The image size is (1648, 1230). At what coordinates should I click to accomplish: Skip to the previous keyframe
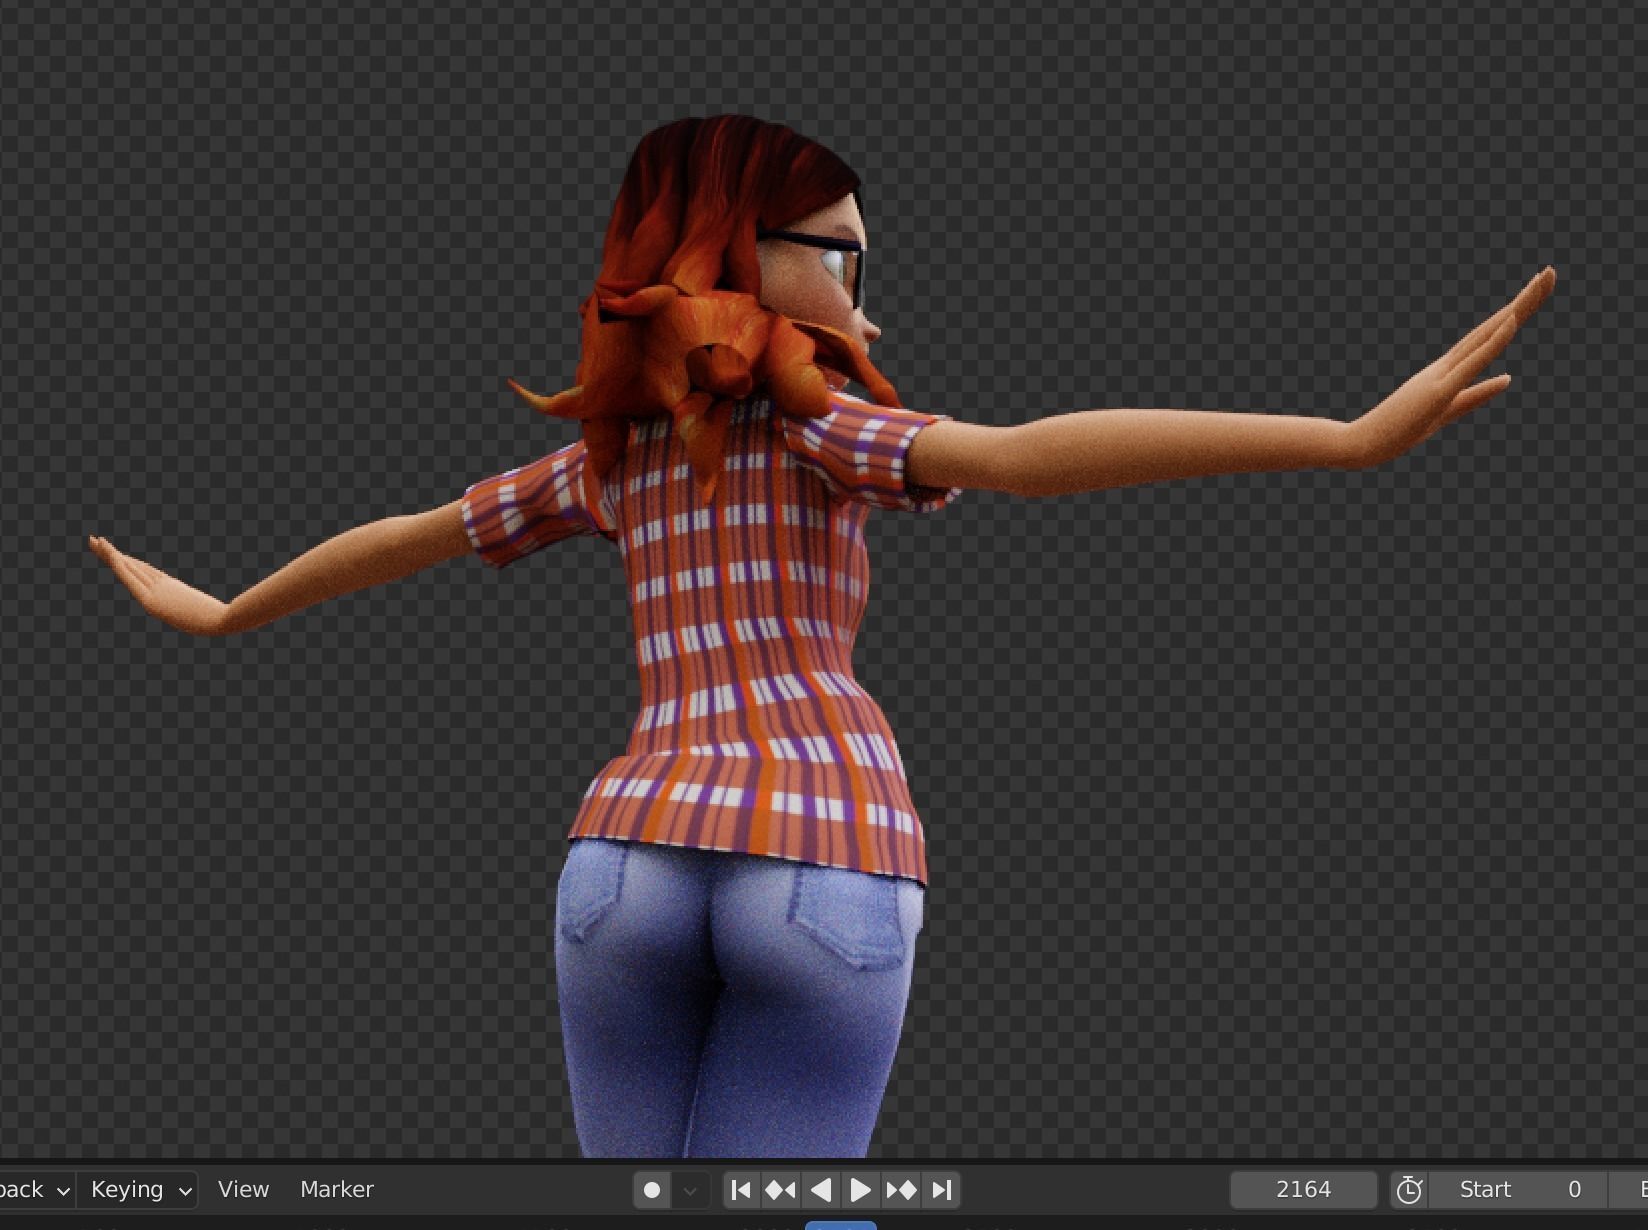pyautogui.click(x=781, y=1189)
